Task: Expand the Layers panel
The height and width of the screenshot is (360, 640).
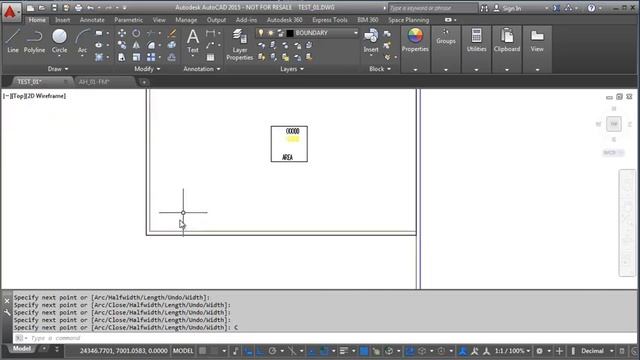Action: click(x=292, y=69)
